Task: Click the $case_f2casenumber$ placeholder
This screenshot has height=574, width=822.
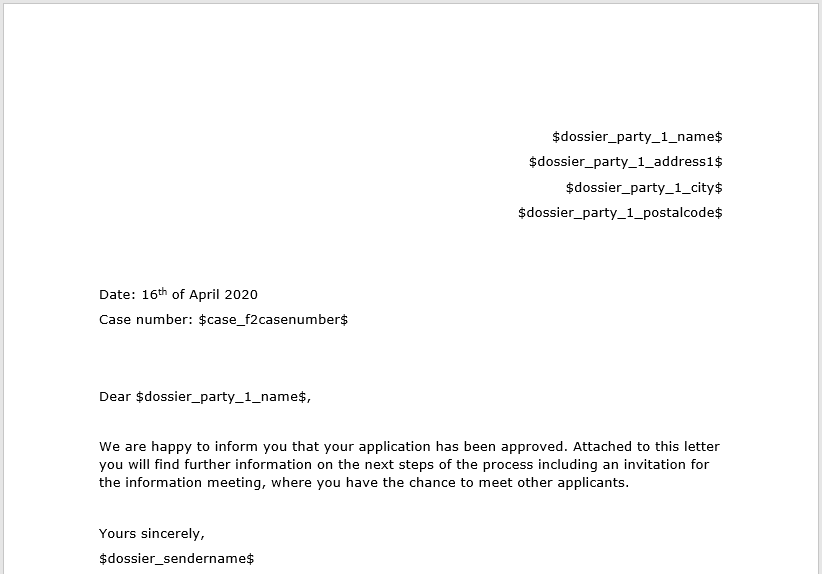Action: [x=273, y=320]
